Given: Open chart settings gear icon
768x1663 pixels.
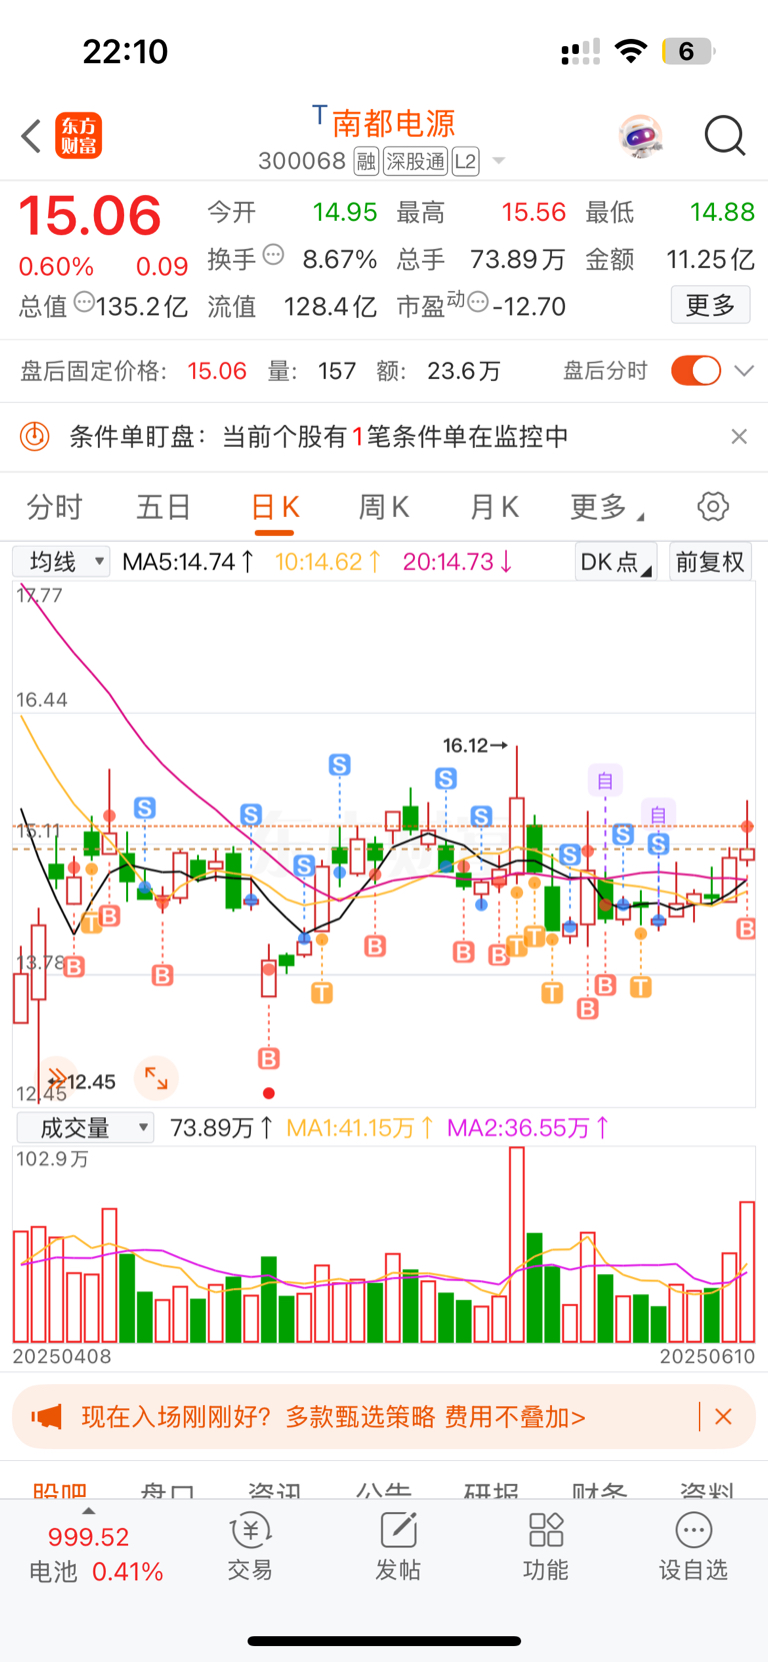Looking at the screenshot, I should 713,507.
